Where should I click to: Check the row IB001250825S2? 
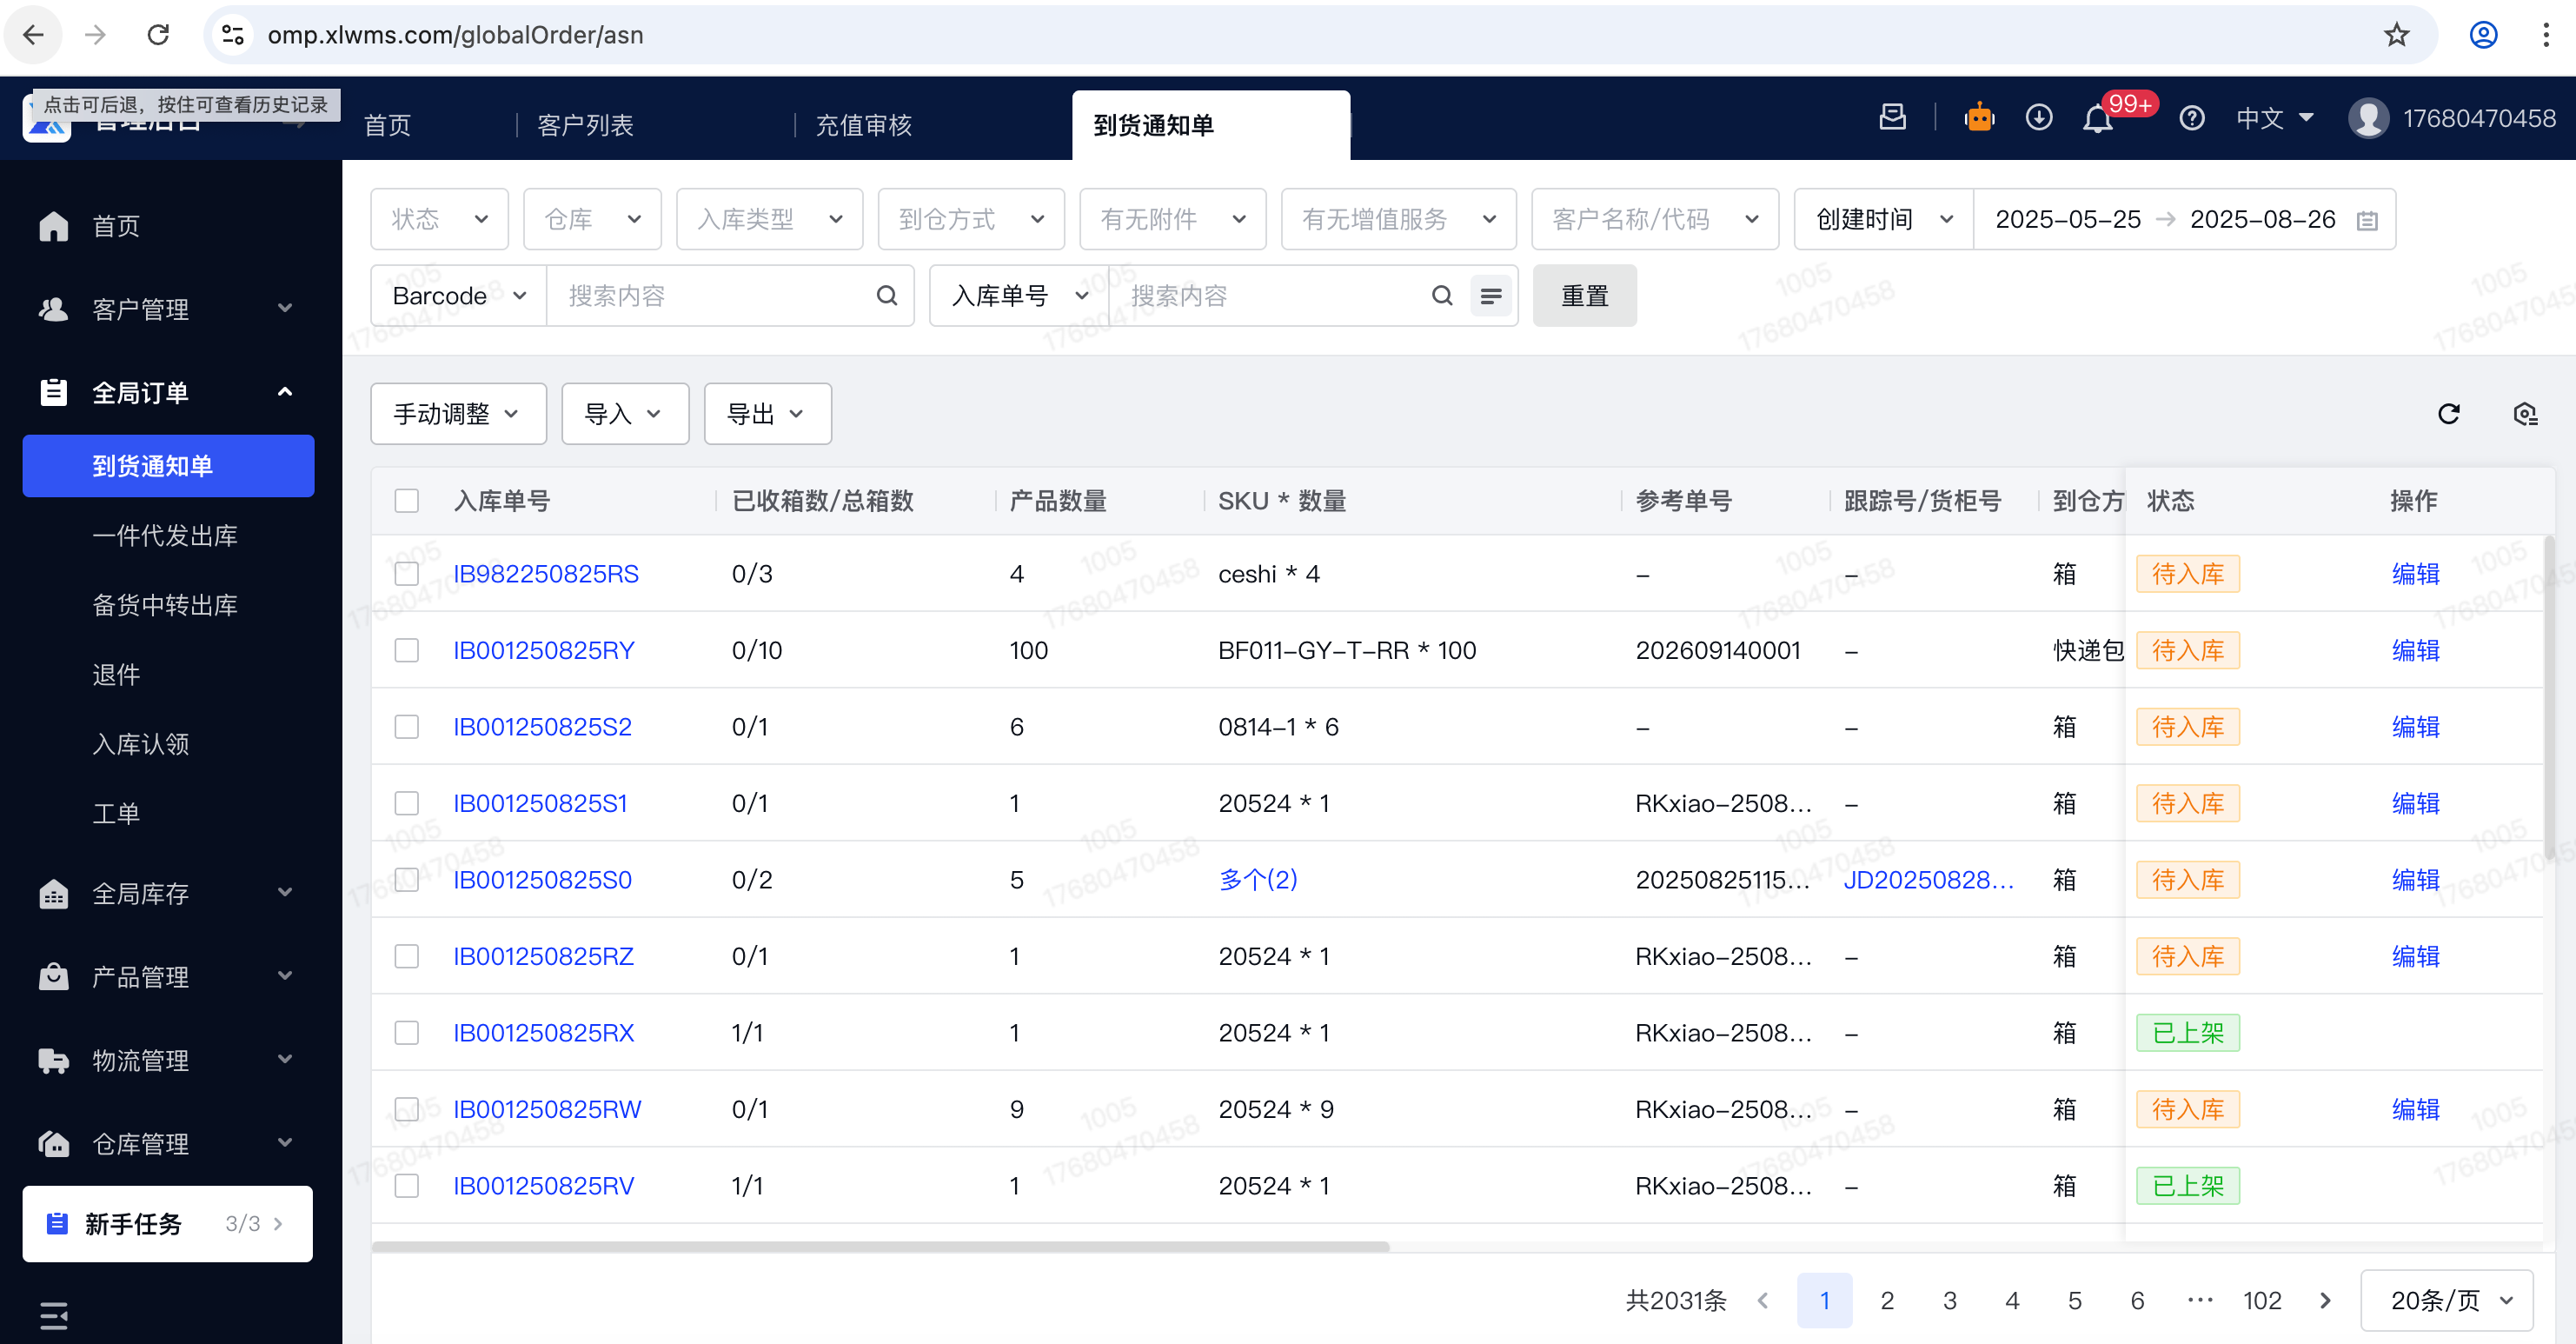(x=406, y=726)
